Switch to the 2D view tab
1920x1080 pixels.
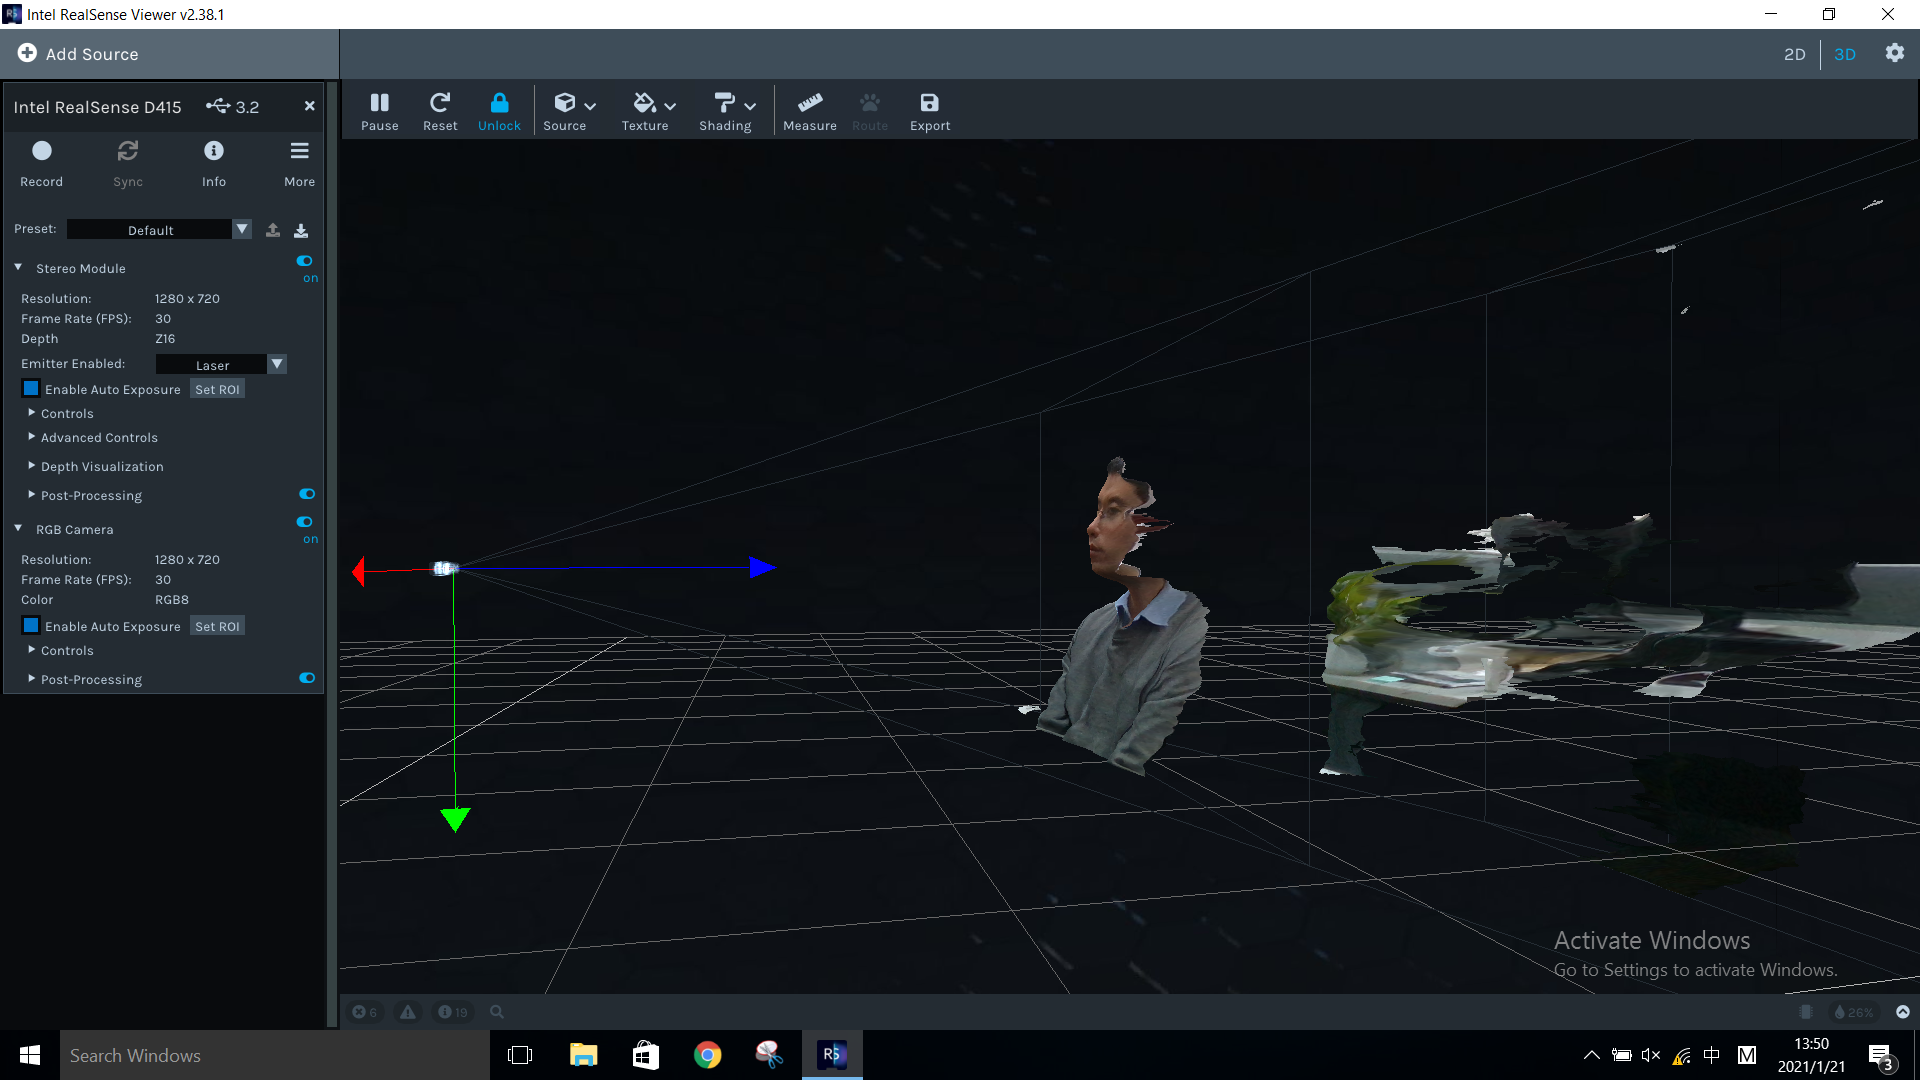click(x=1795, y=54)
